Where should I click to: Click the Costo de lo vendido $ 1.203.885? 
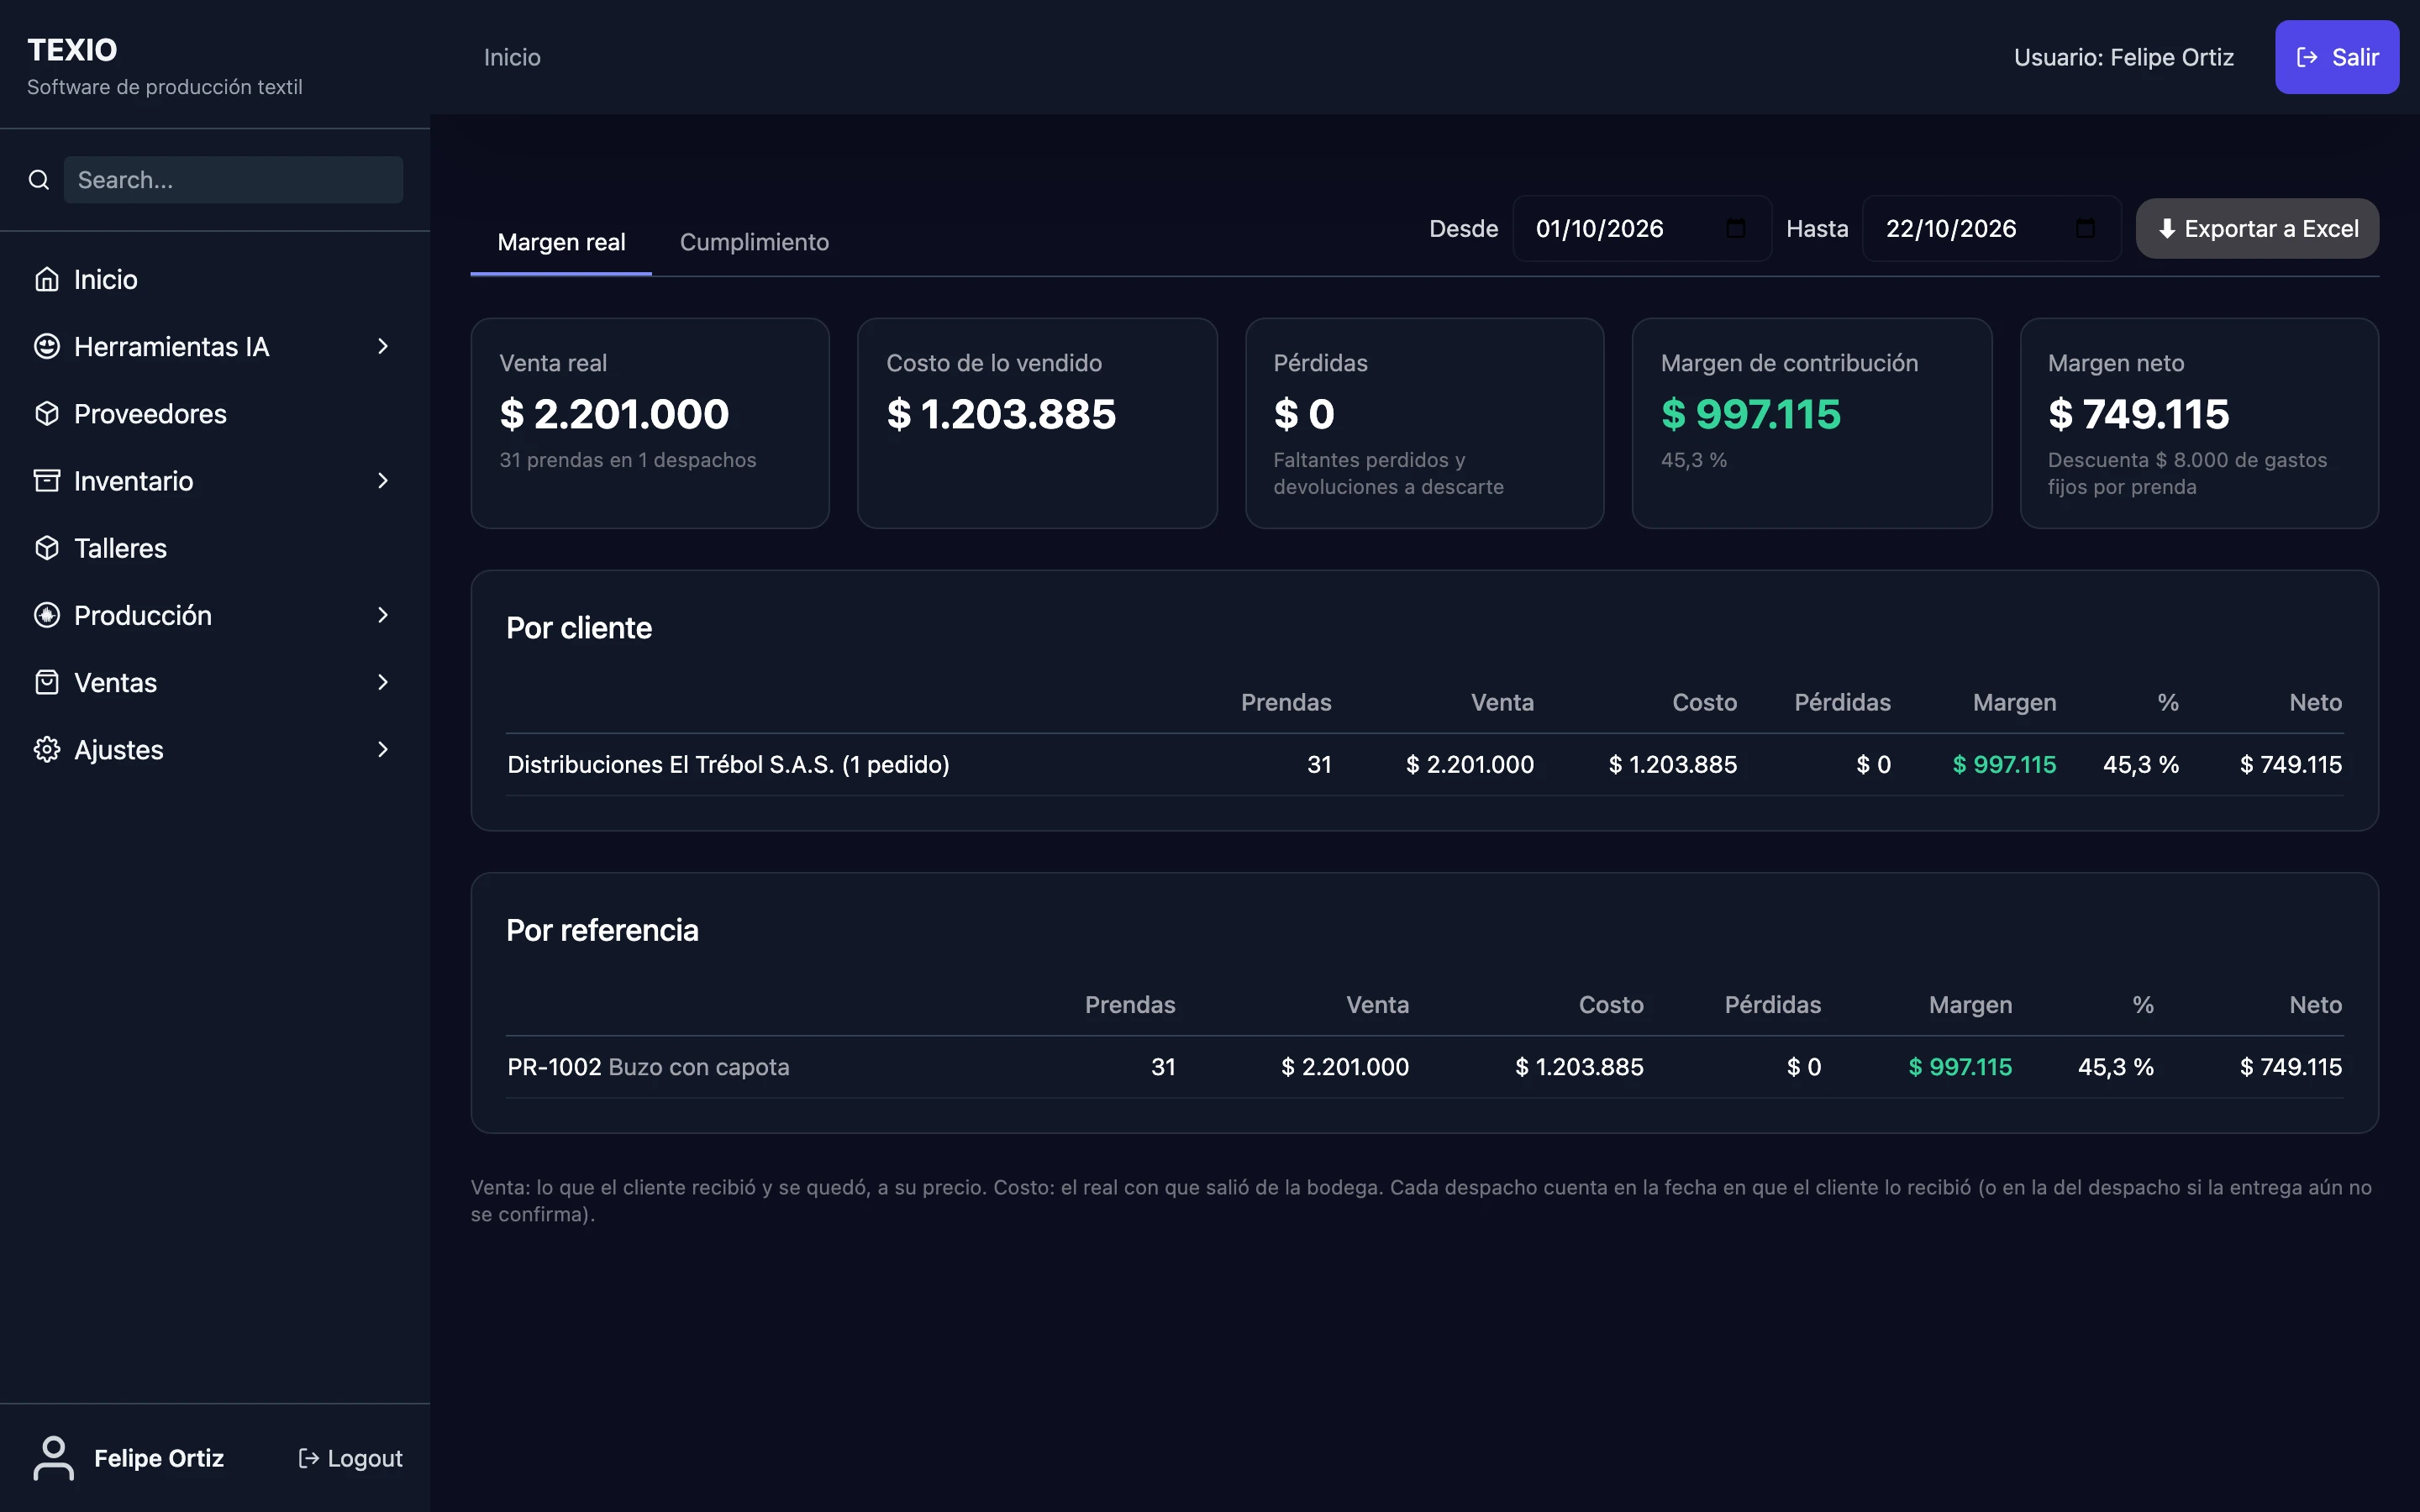coord(1001,414)
